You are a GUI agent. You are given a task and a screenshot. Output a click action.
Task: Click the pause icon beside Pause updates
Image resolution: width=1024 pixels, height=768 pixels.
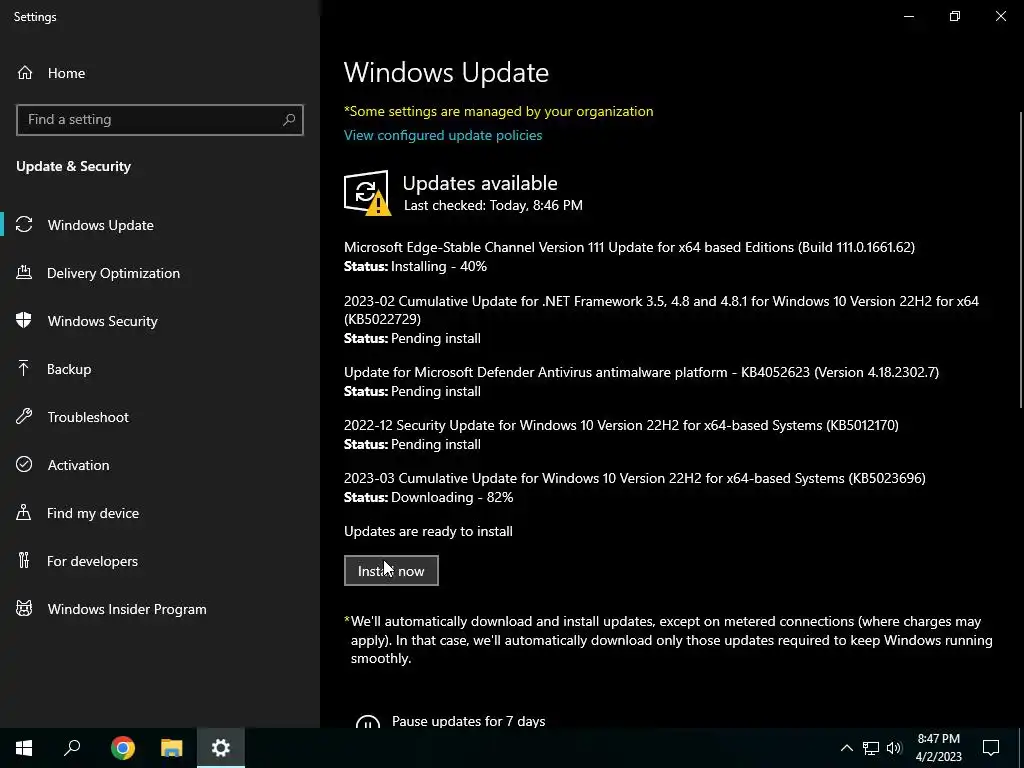368,721
